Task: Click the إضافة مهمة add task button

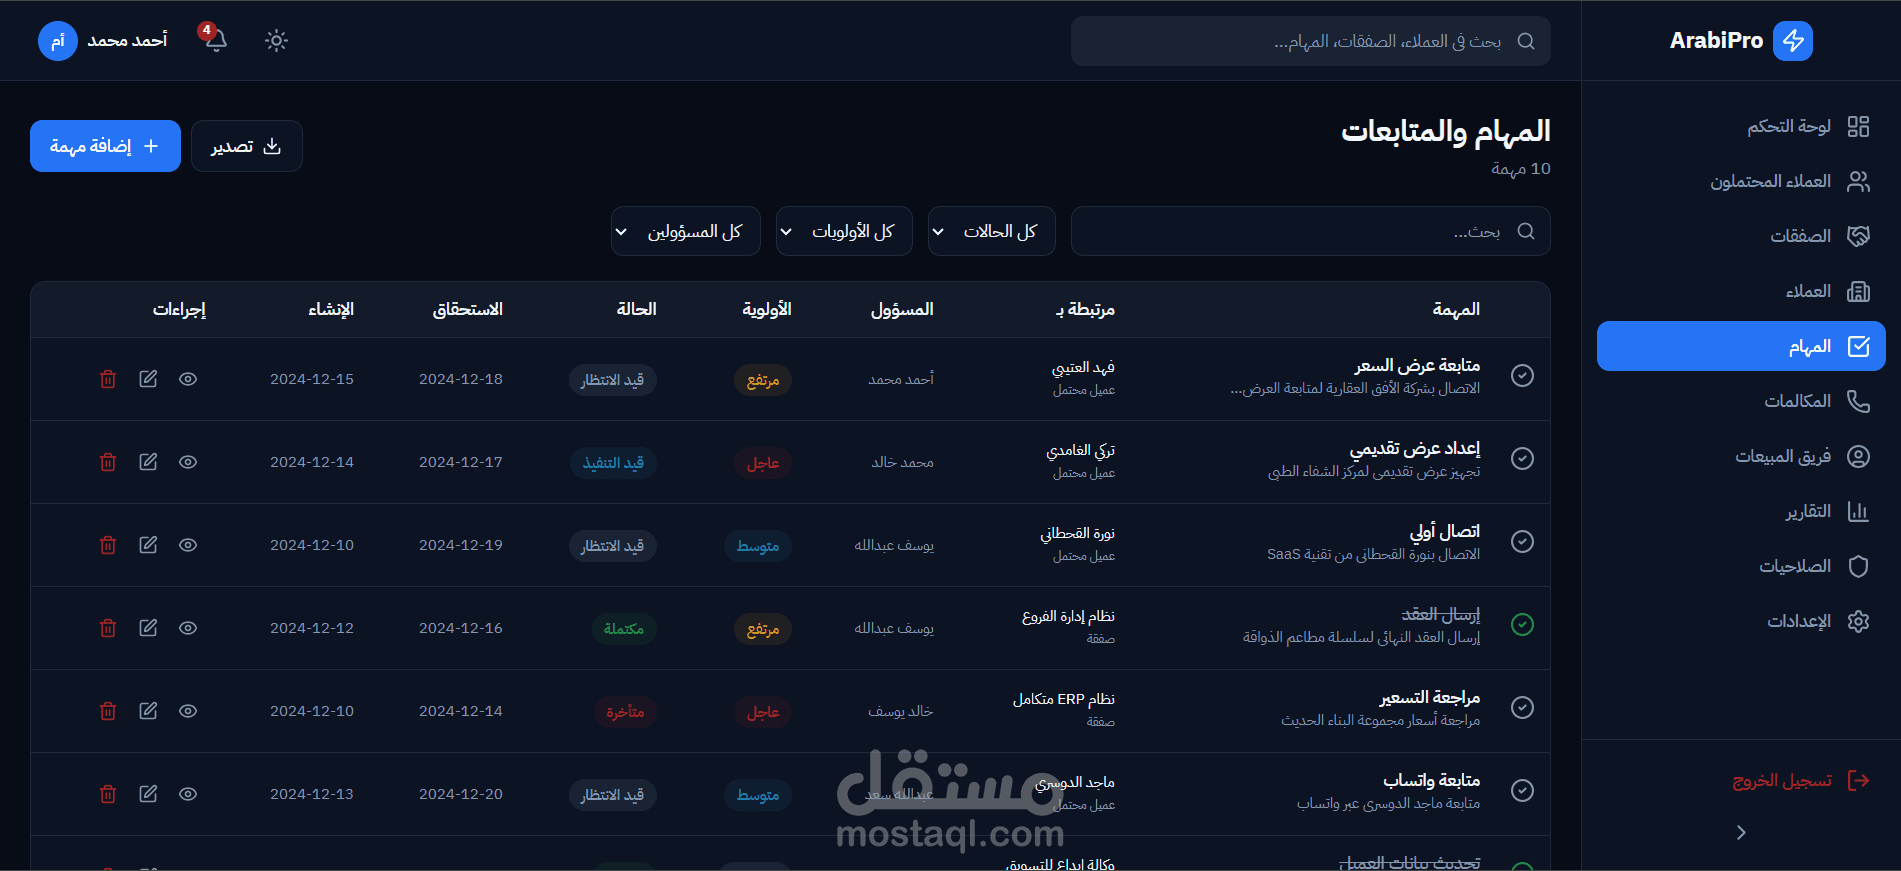Action: pos(105,146)
